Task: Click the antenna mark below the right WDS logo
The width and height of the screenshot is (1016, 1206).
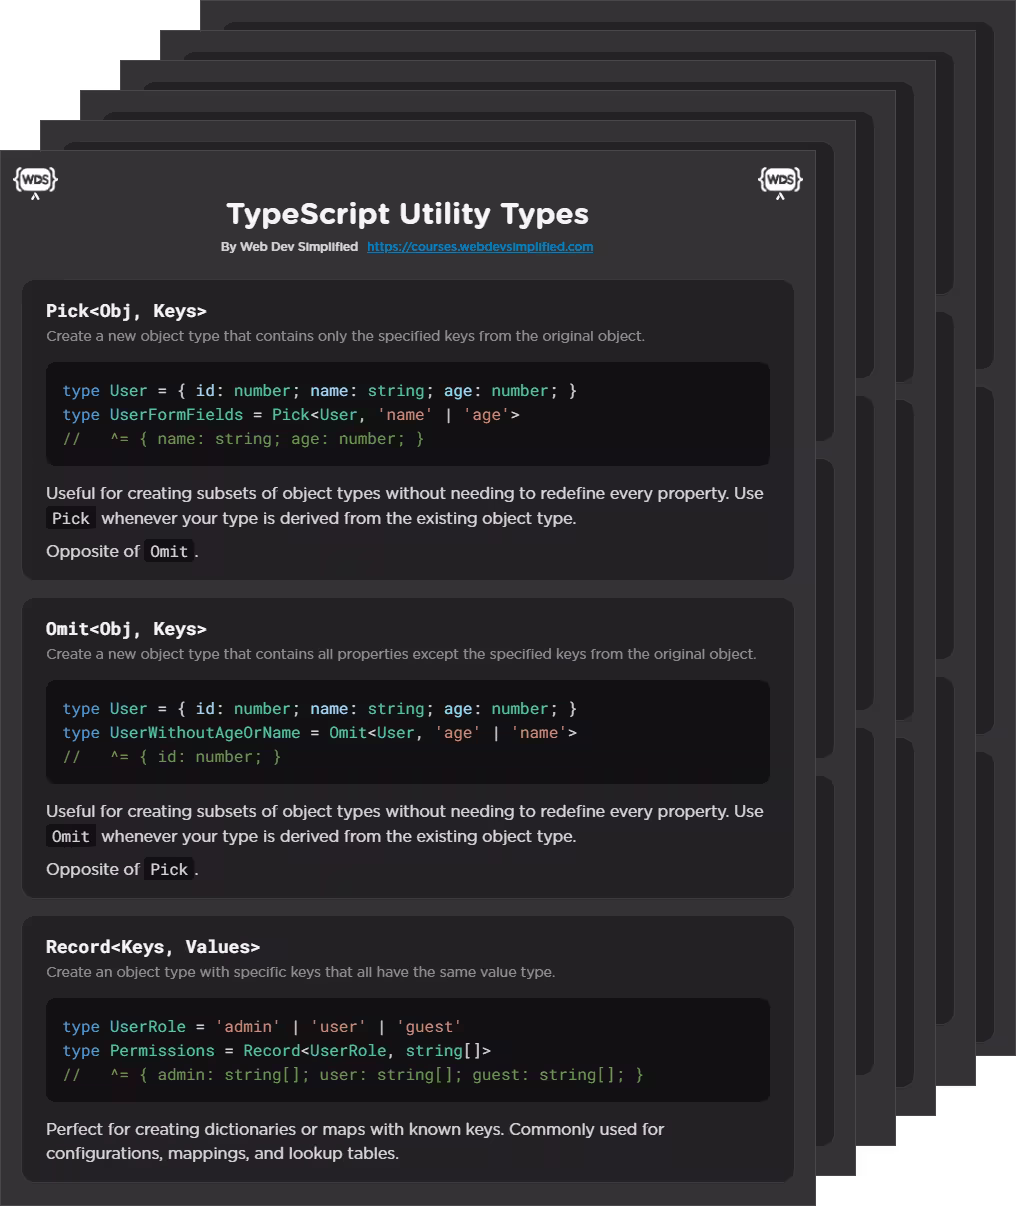Action: coord(780,196)
